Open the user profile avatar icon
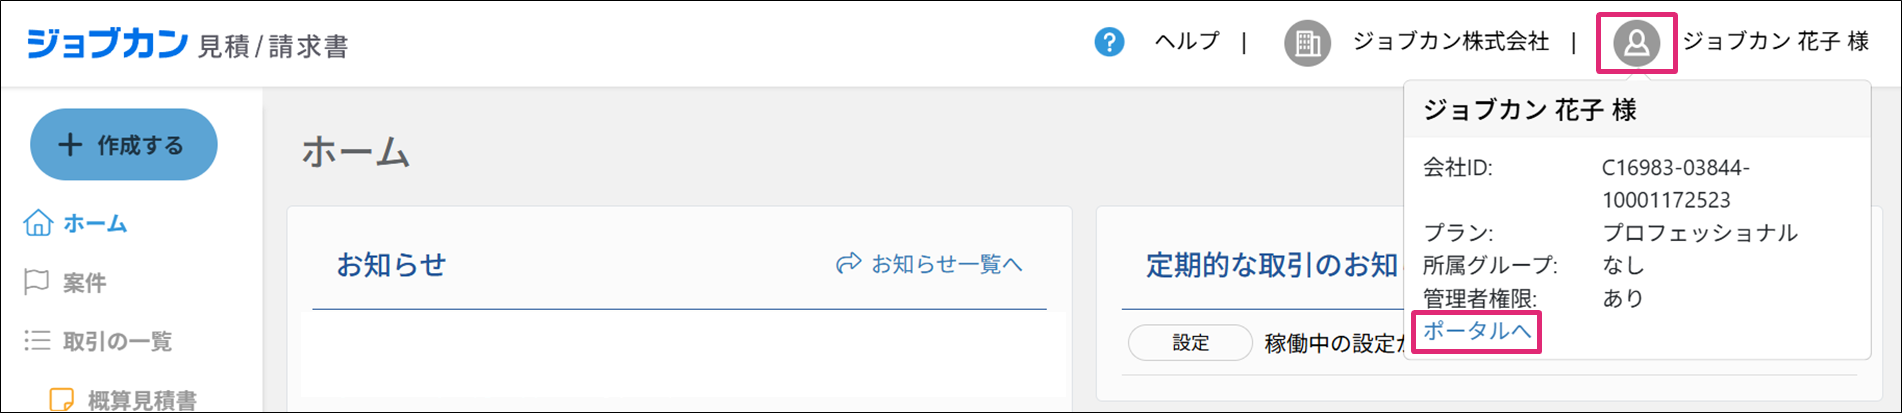This screenshot has width=1902, height=413. tap(1636, 43)
